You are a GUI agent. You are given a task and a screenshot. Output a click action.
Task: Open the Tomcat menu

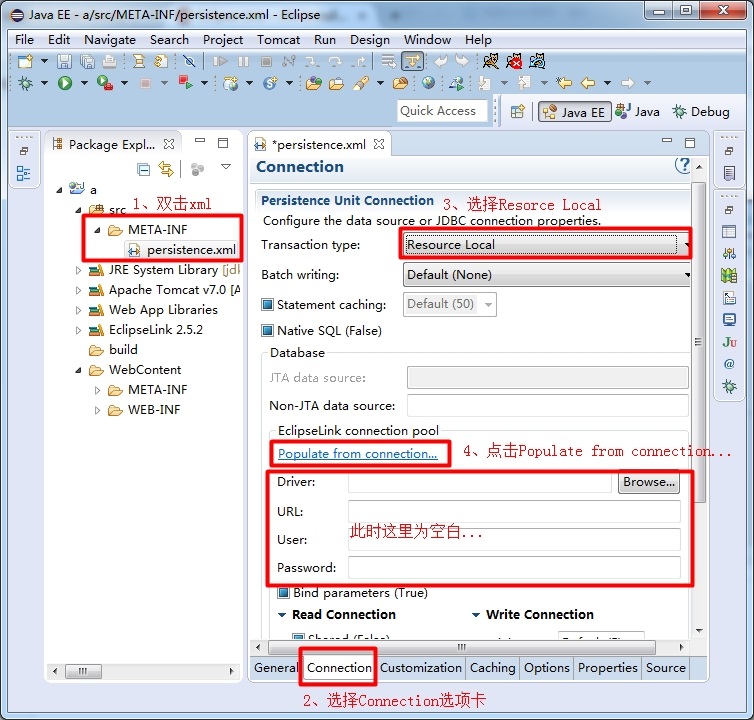click(x=278, y=39)
